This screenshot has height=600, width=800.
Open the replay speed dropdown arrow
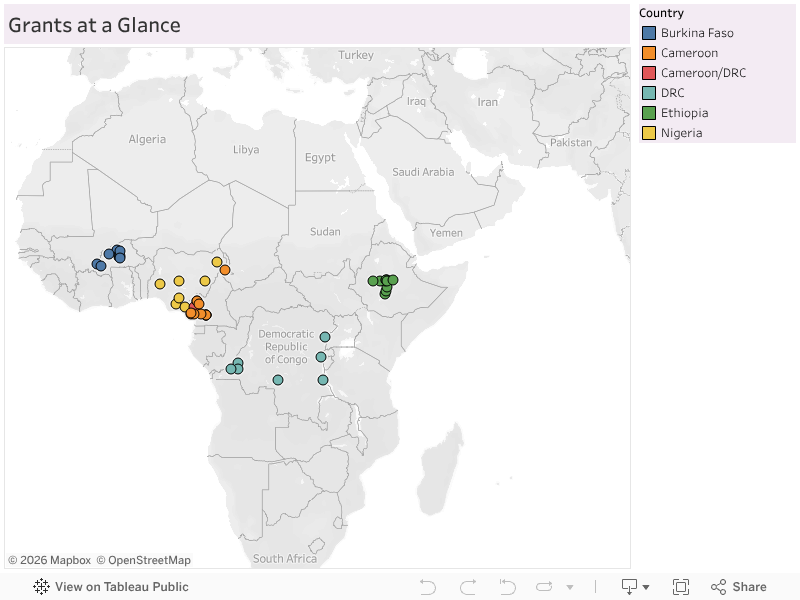(570, 587)
